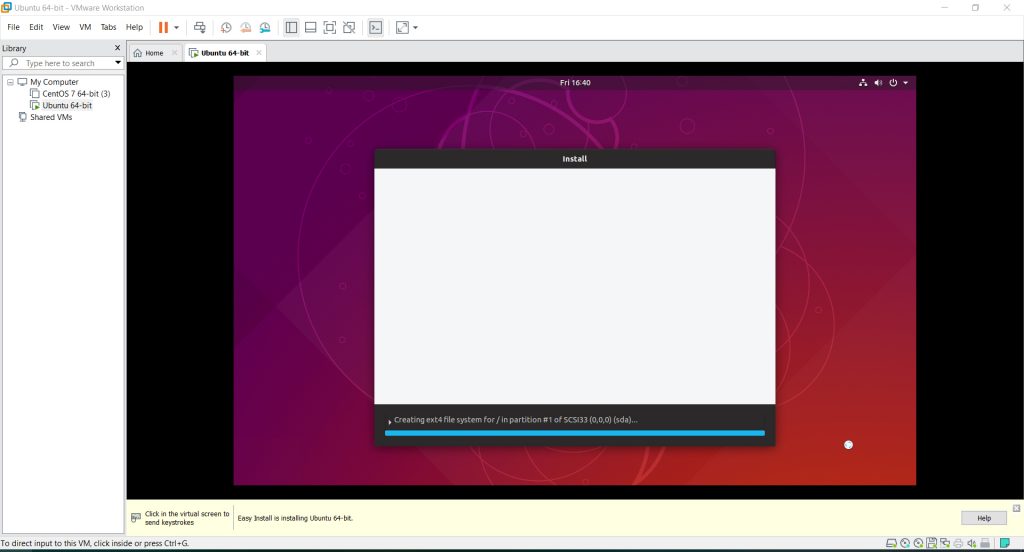This screenshot has height=552, width=1024.
Task: Toggle the console view toolbar icon
Action: point(376,27)
